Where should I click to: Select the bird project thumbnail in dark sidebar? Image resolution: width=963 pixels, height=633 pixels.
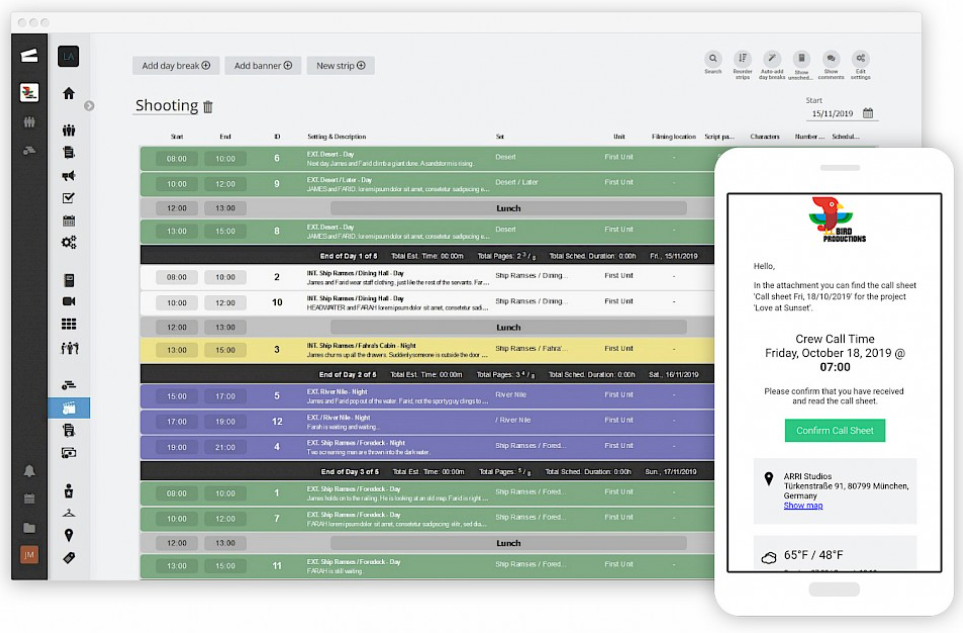tap(29, 93)
